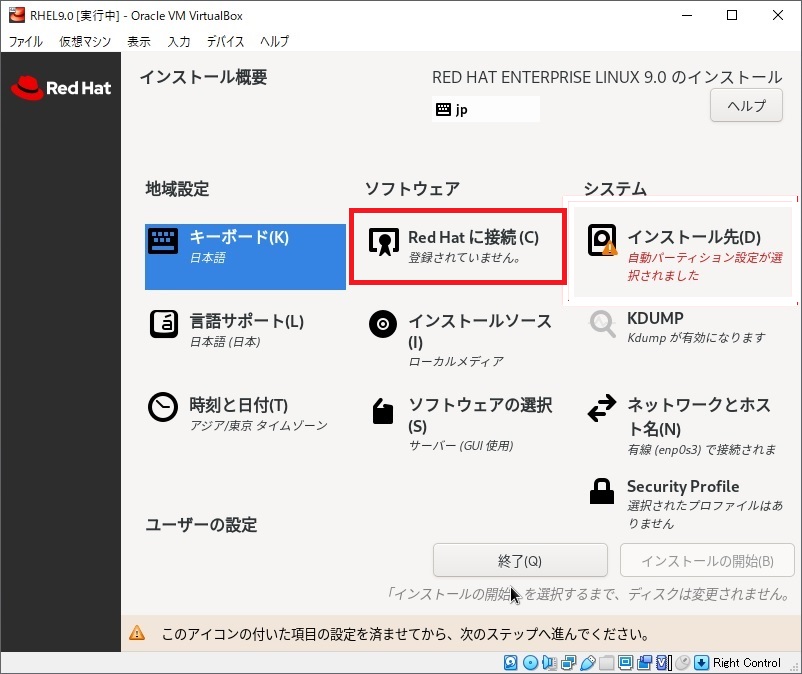The height and width of the screenshot is (674, 802).
Task: Open the KDUMP label
Action: pyautogui.click(x=655, y=318)
